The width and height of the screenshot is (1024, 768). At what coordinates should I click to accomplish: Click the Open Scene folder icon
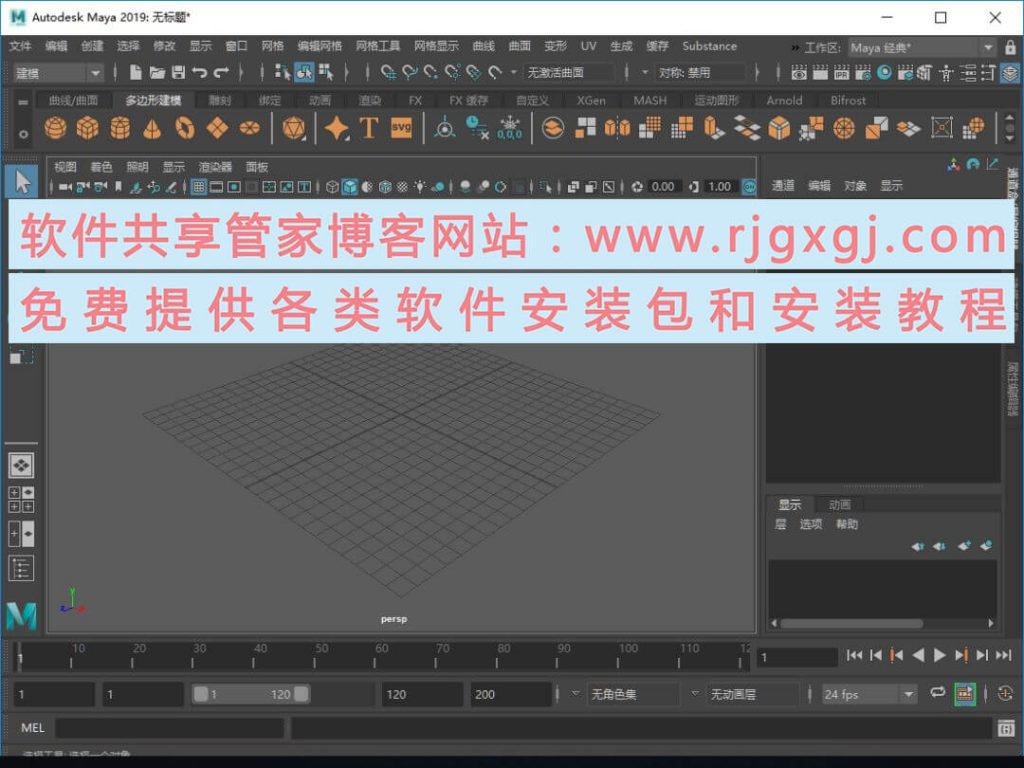(x=157, y=72)
